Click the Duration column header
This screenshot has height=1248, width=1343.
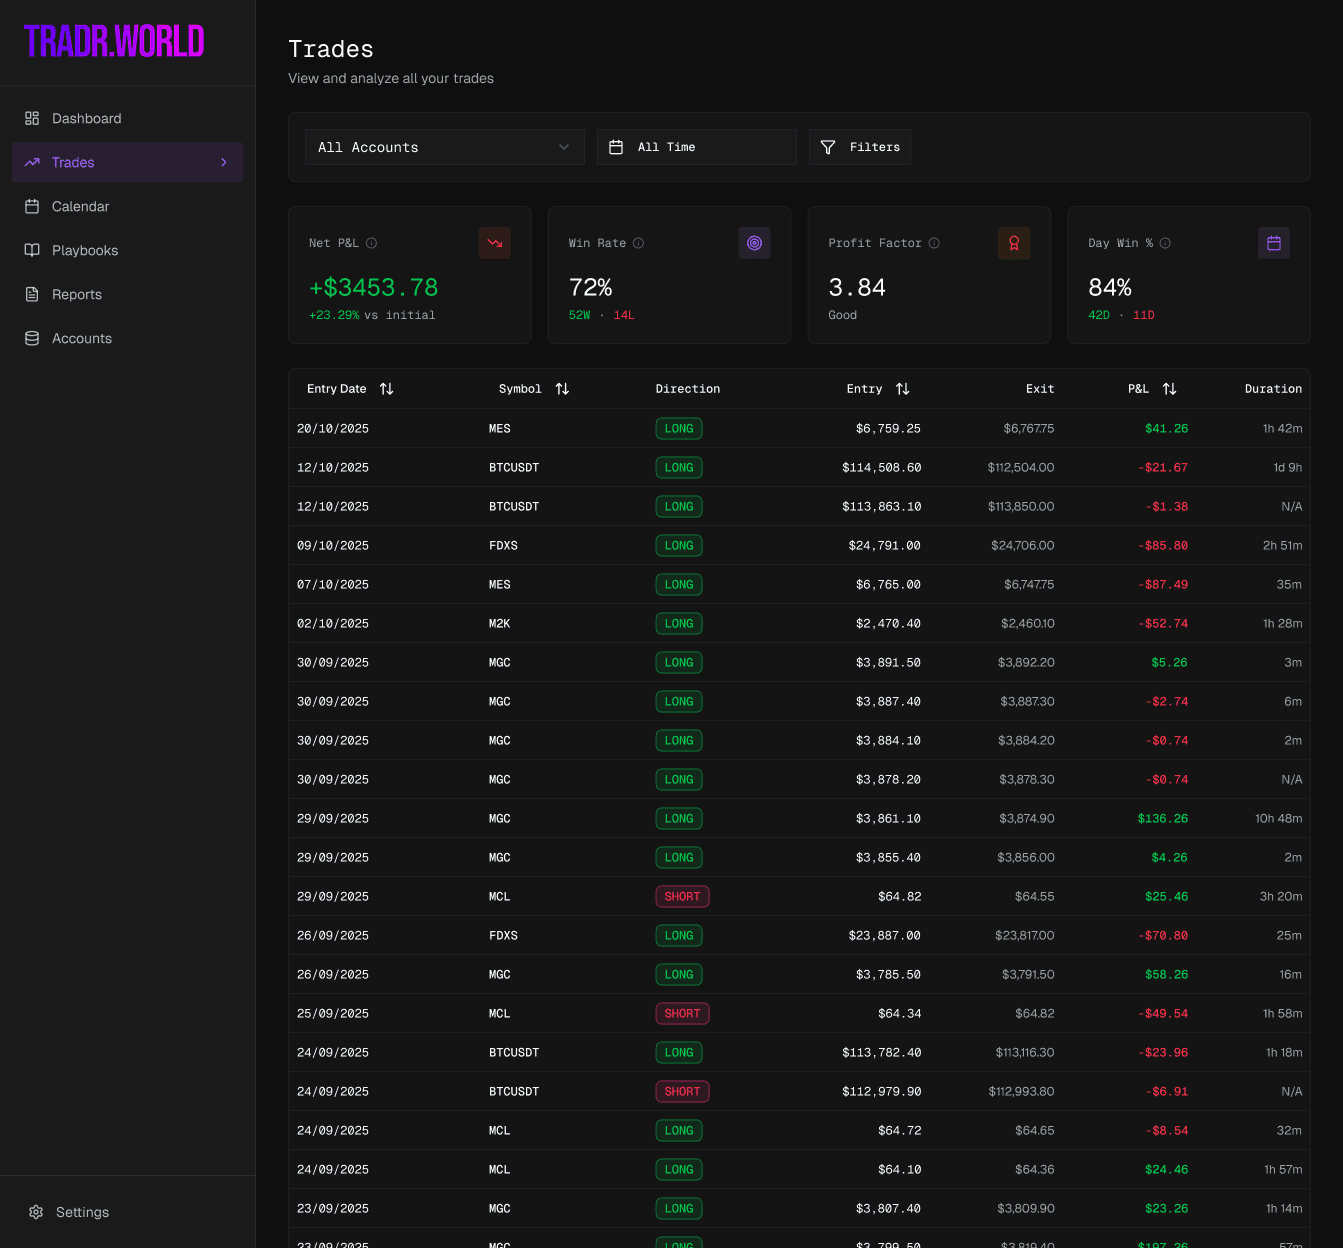[1273, 389]
